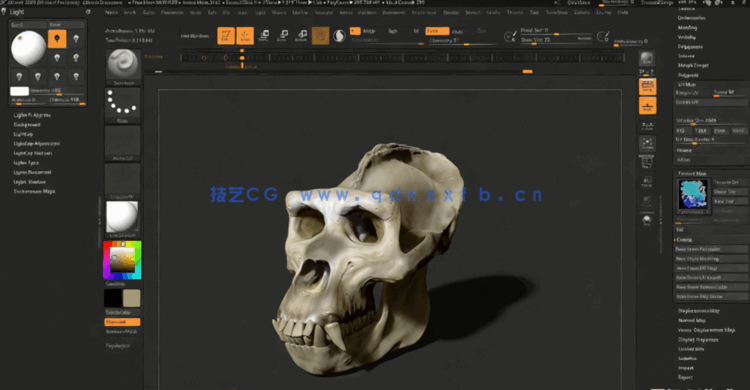Toggle the M material mode

(416, 31)
